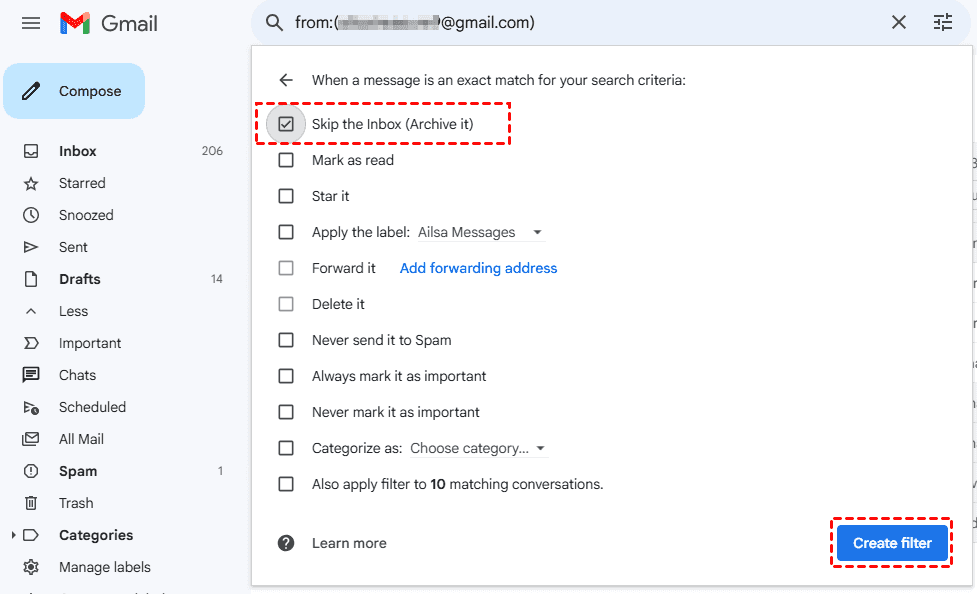Clear the search with the X icon
This screenshot has height=594, width=977.
pyautogui.click(x=899, y=22)
